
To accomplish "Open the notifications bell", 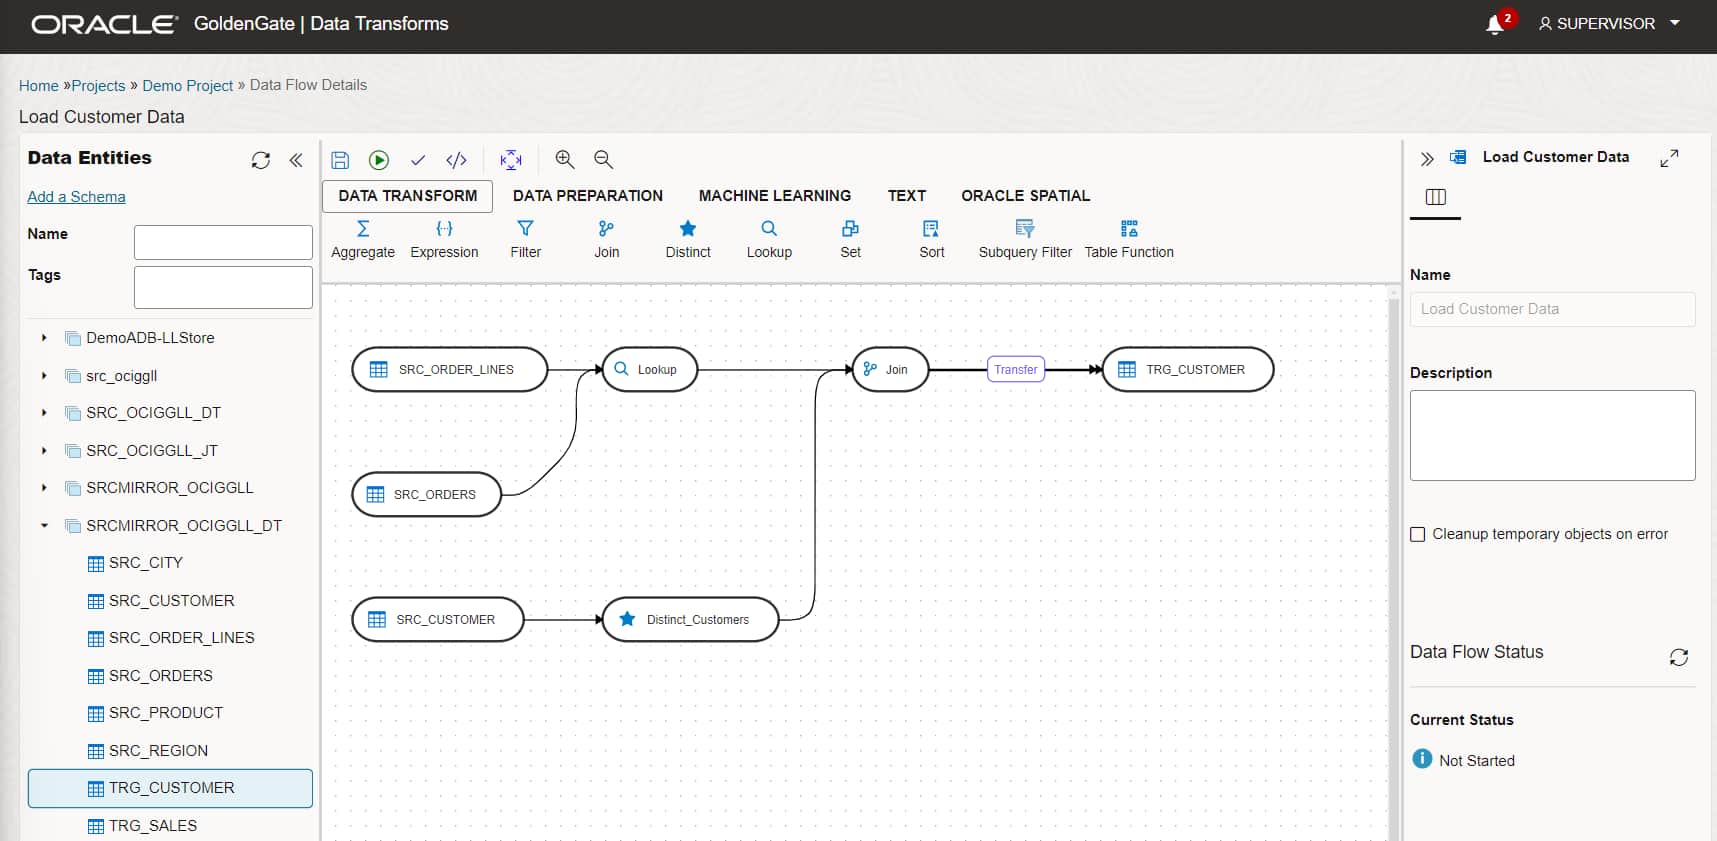I will 1495,24.
